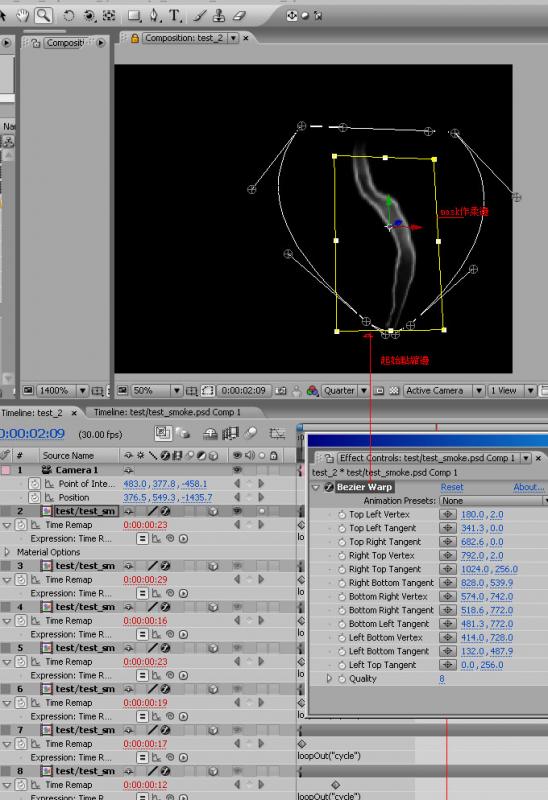Select the Type tool
548x800 pixels.
click(x=175, y=16)
